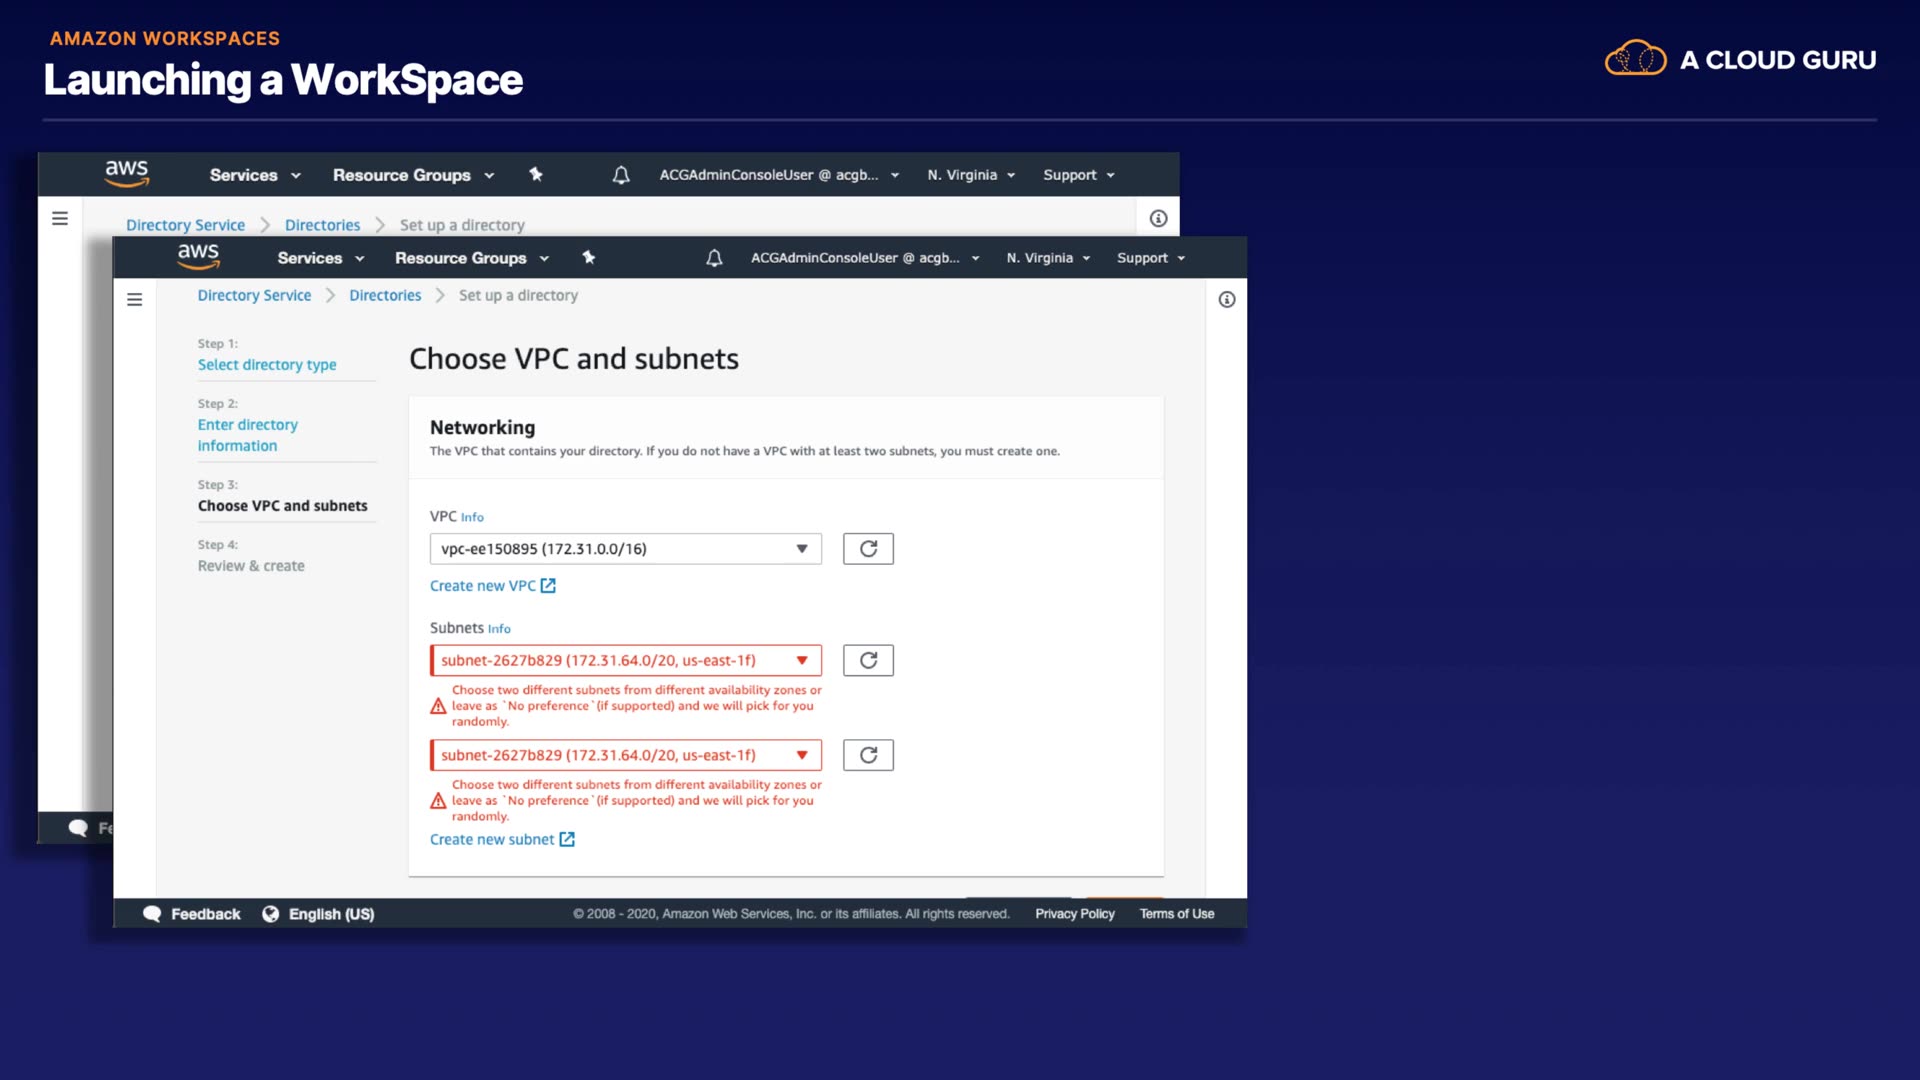Click the pin star icon in front navbar

coord(589,258)
